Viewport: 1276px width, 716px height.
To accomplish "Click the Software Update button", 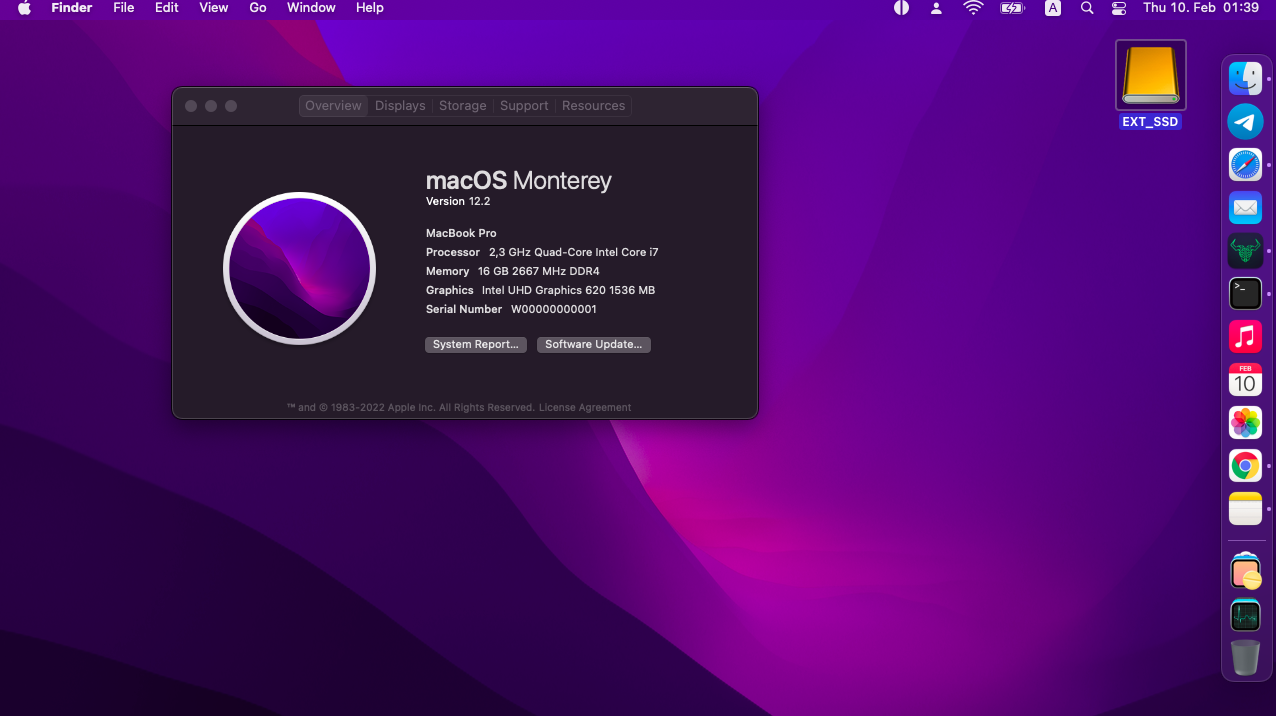I will click(x=594, y=345).
